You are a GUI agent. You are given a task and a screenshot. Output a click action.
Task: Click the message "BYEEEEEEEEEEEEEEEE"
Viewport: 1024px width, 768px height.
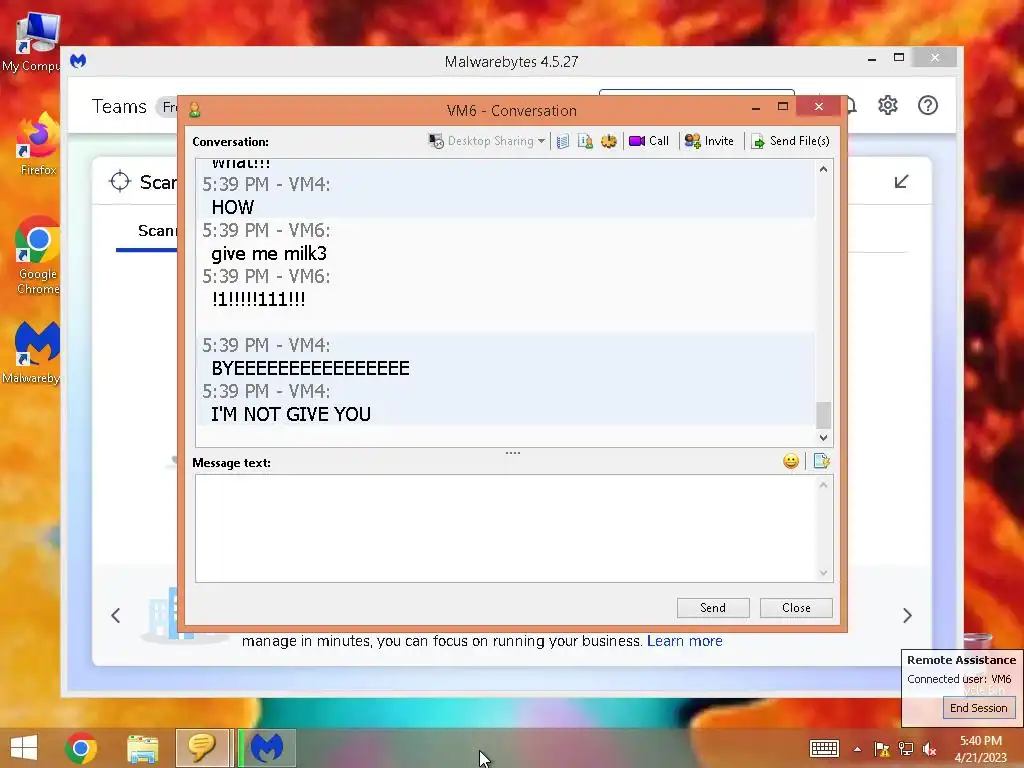[310, 368]
